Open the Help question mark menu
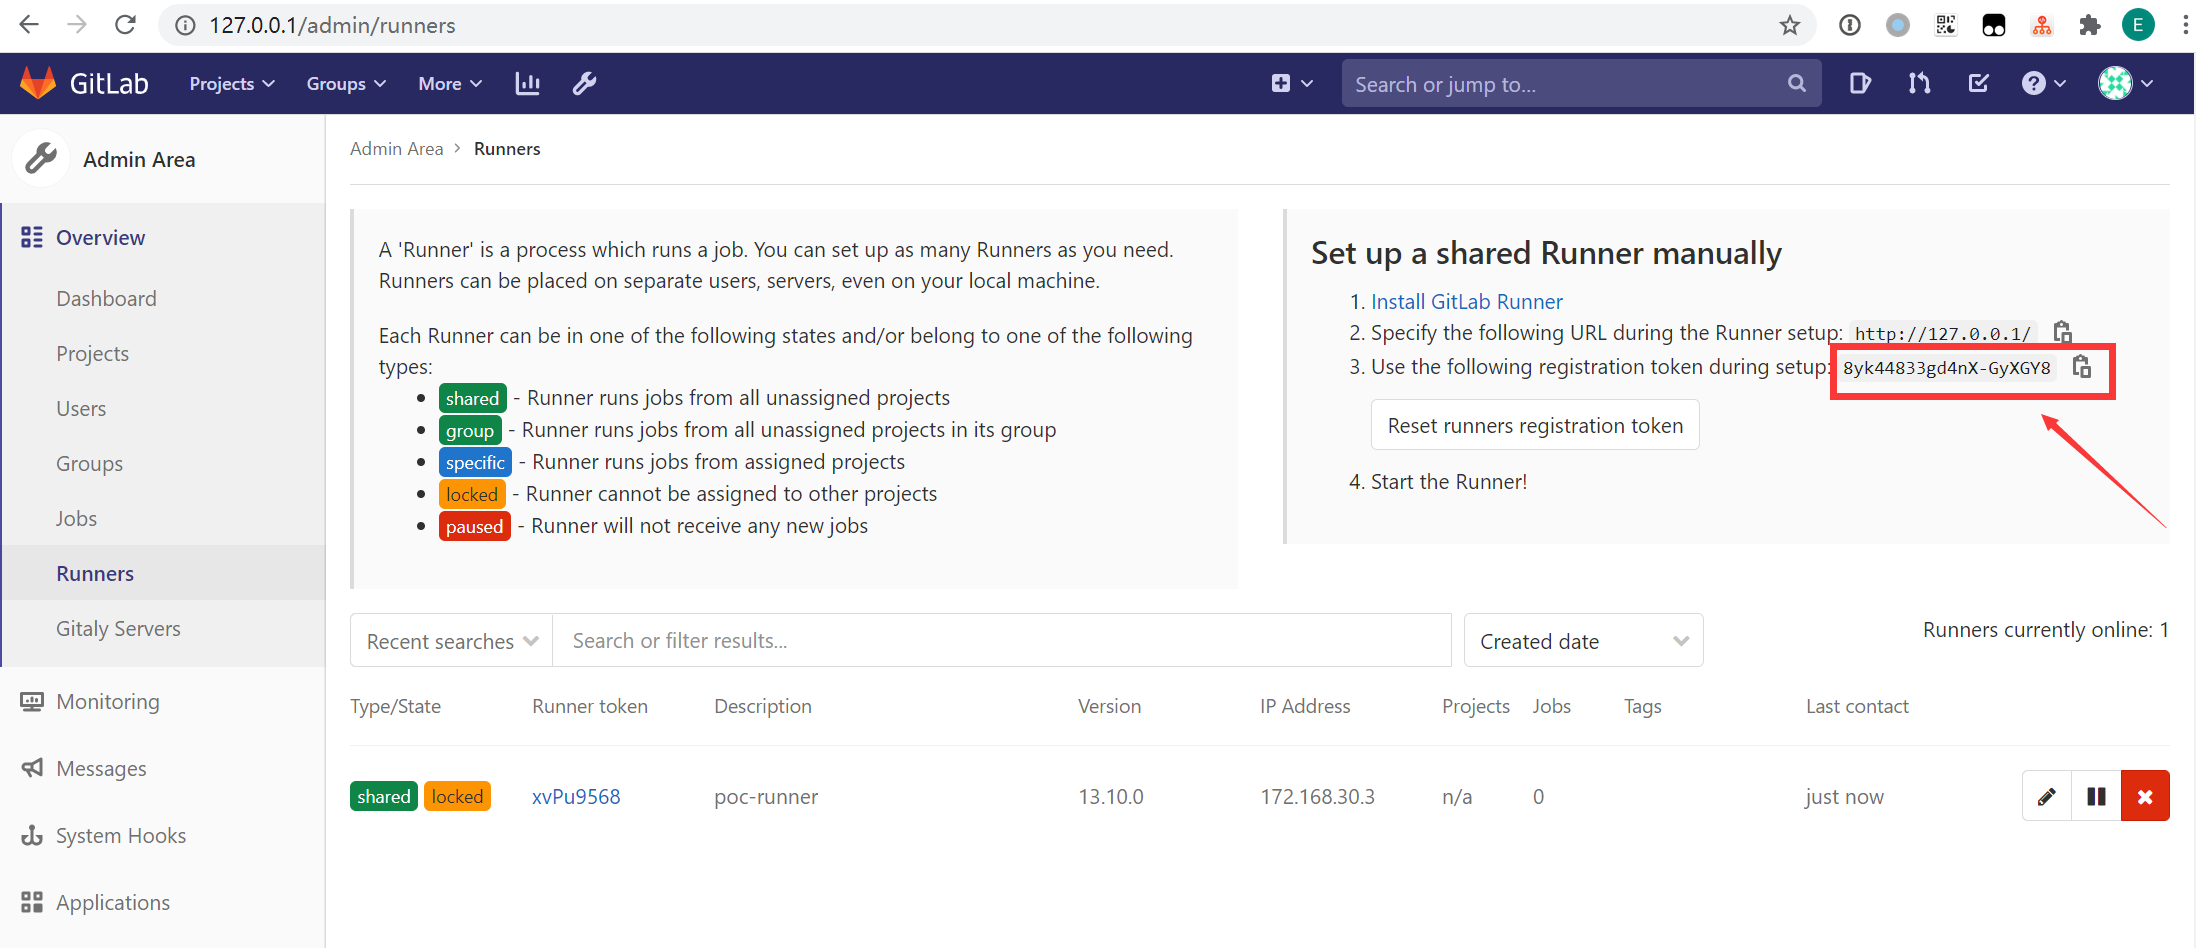 tap(2043, 84)
